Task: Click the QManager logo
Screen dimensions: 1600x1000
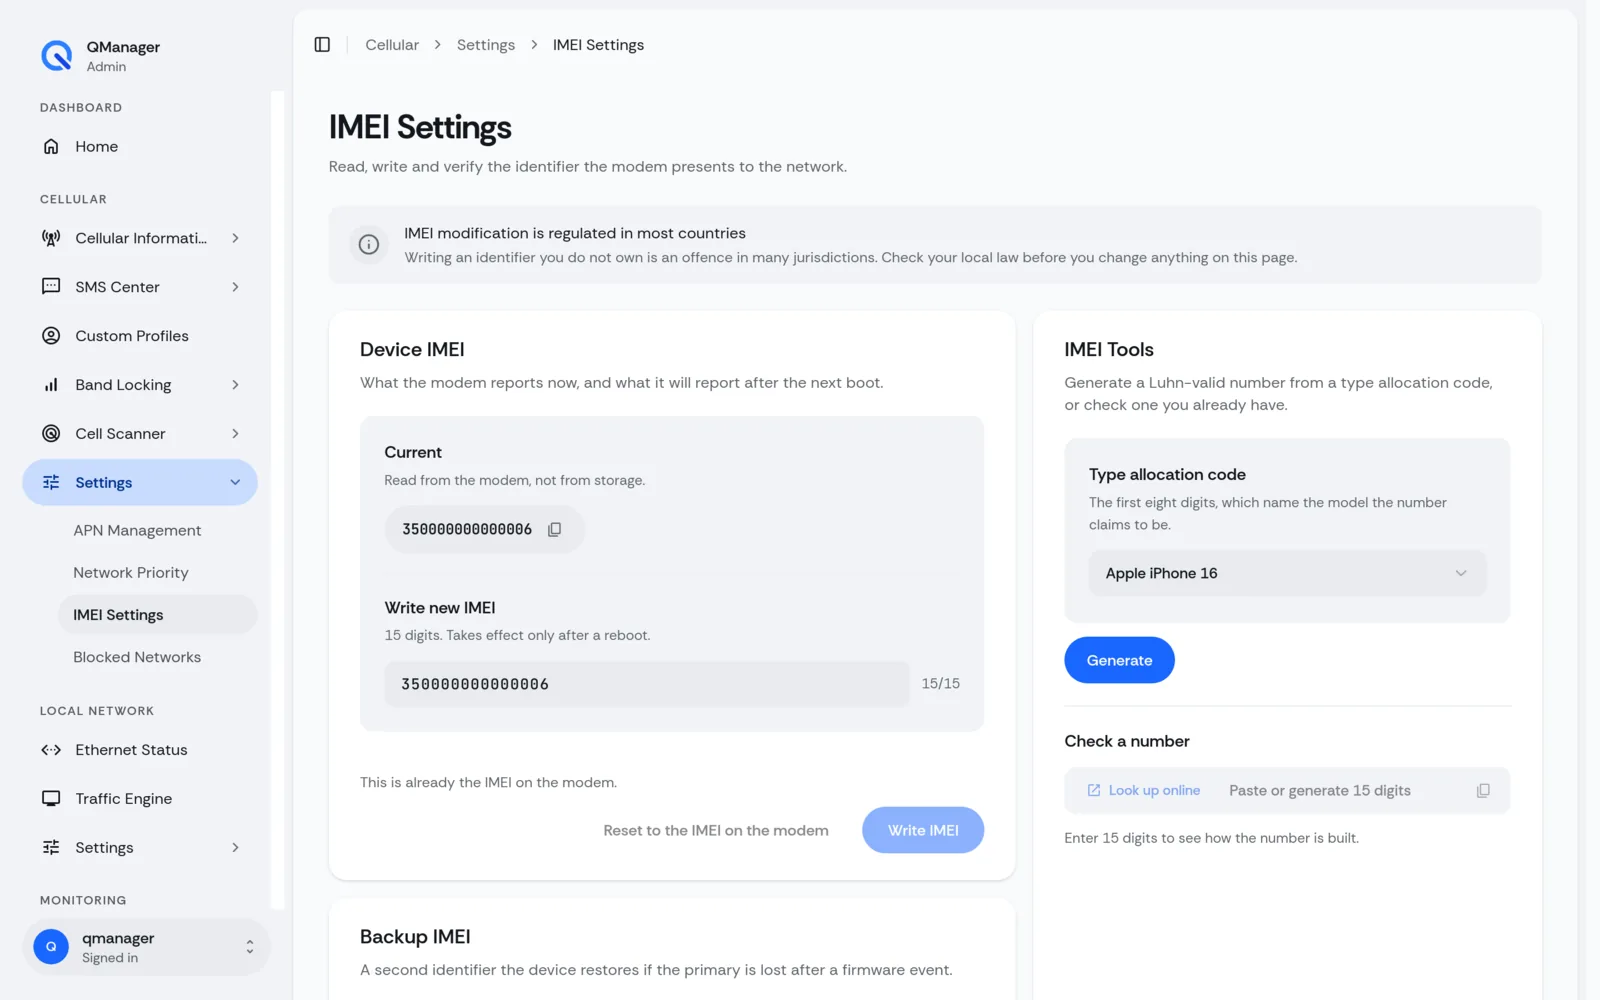Action: (x=56, y=56)
